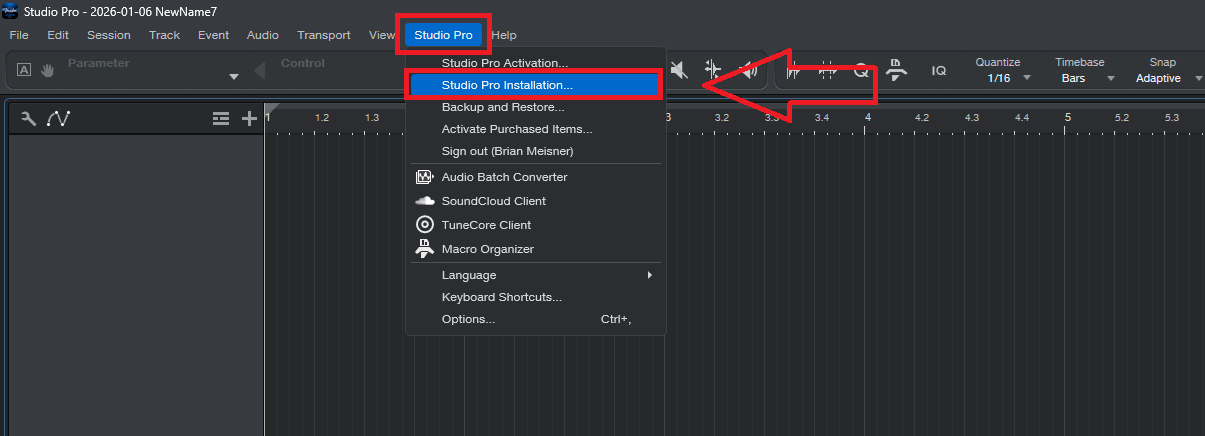Toggle the IQ button in toolbar
This screenshot has width=1205, height=436.
tap(939, 71)
